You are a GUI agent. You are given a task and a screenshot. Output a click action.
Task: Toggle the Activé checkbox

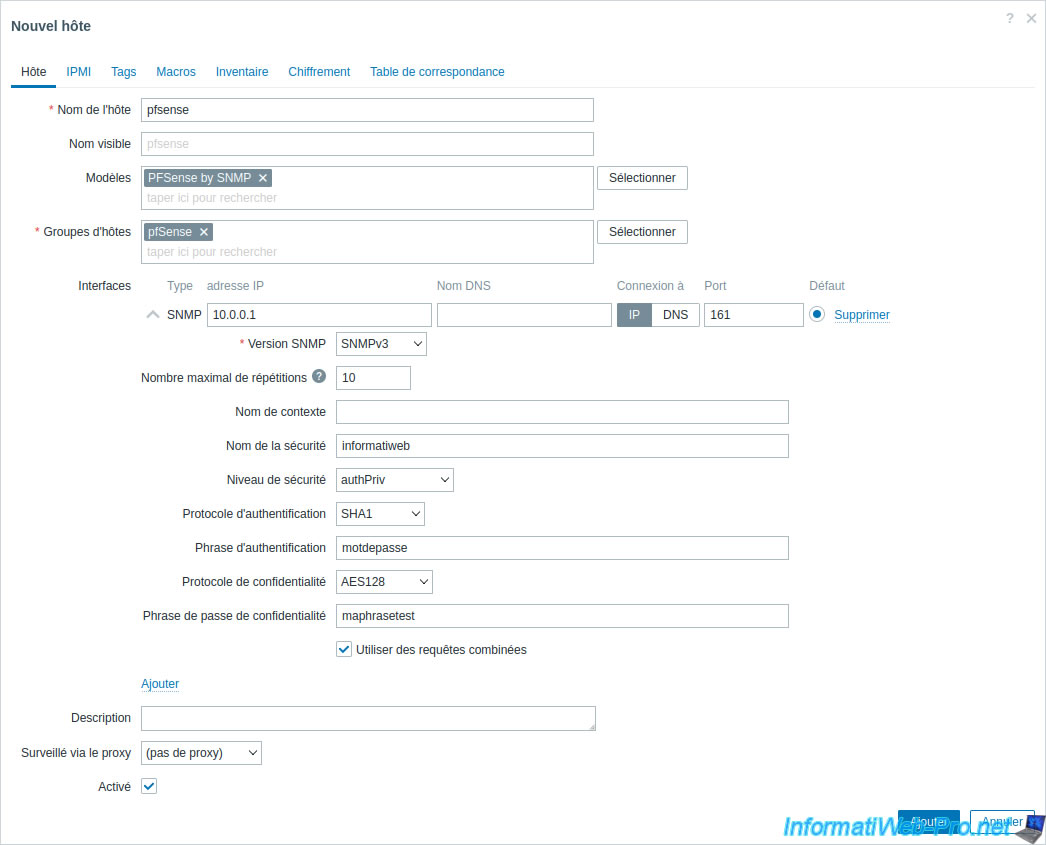pos(149,786)
